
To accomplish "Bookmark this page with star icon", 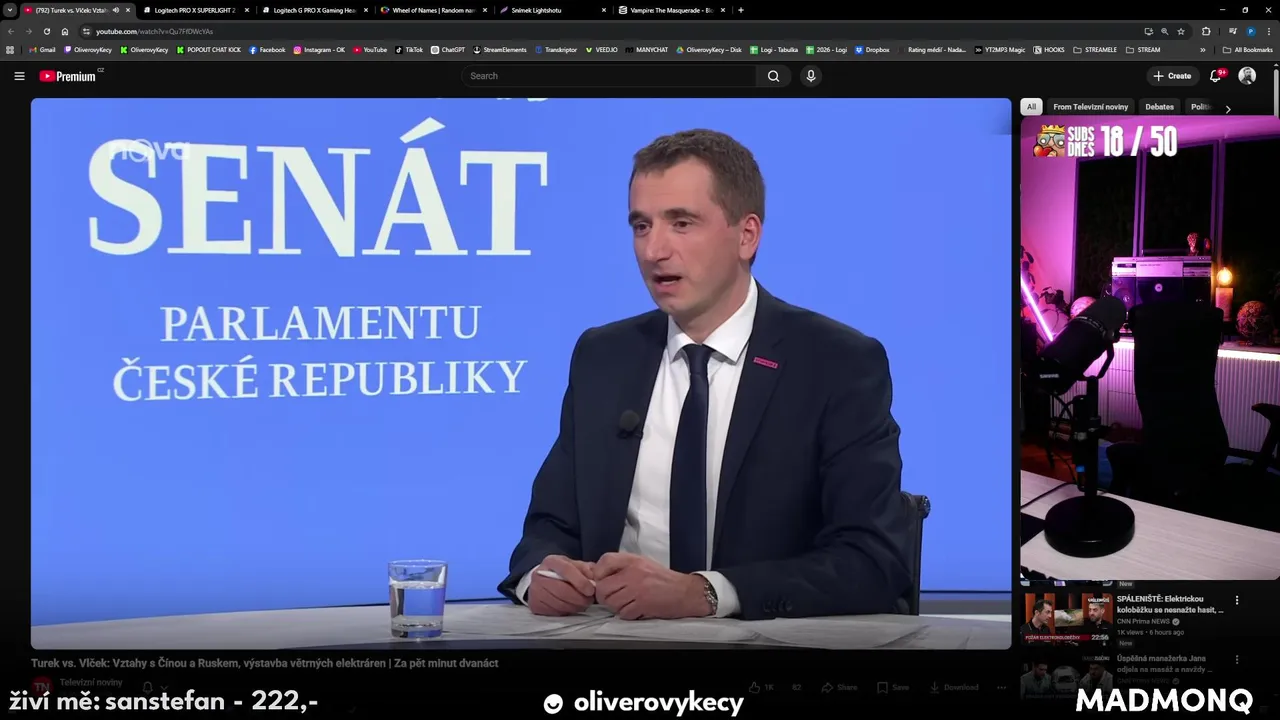I will click(1181, 31).
